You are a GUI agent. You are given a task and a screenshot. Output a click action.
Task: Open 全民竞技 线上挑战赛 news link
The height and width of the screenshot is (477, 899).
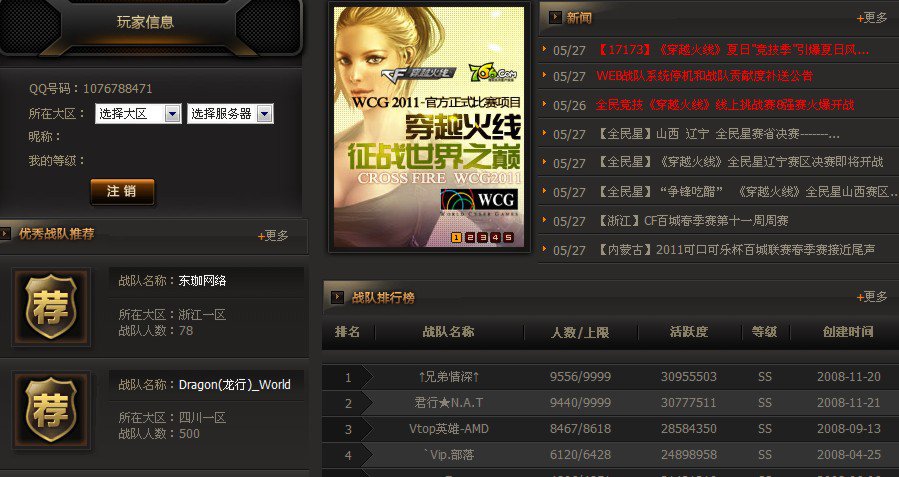point(725,105)
